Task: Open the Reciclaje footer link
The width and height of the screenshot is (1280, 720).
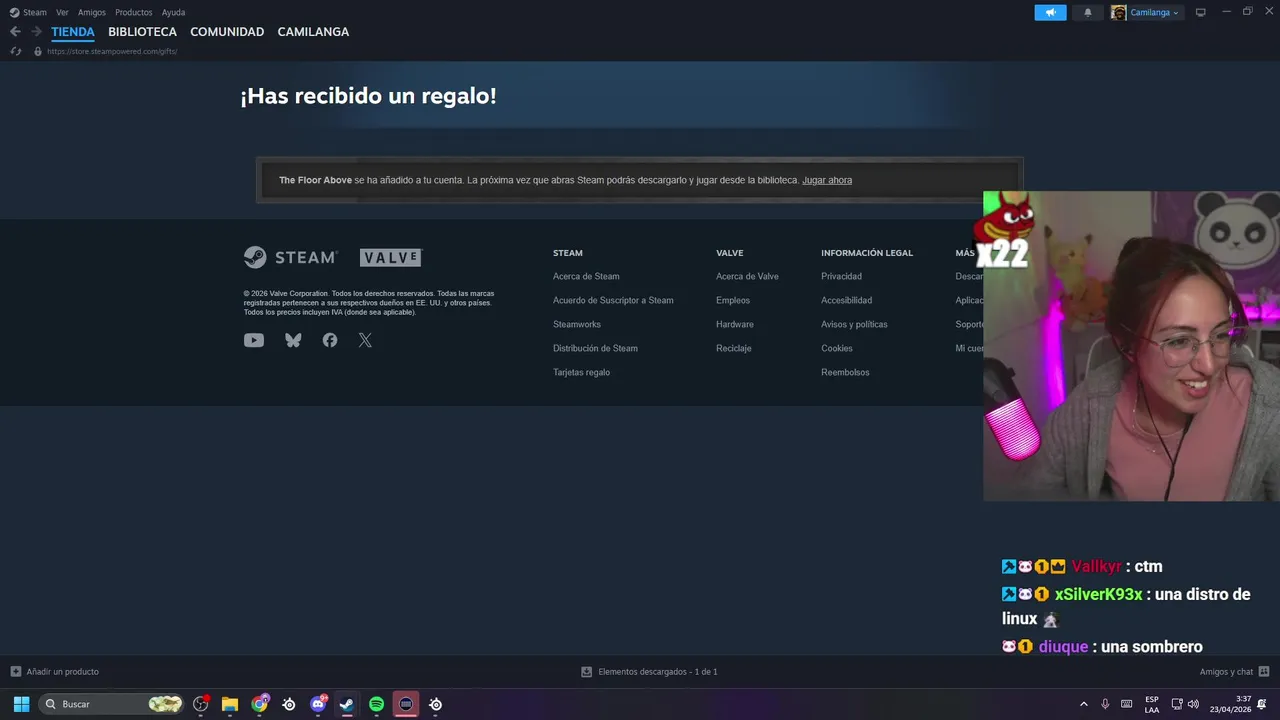Action: tap(734, 348)
